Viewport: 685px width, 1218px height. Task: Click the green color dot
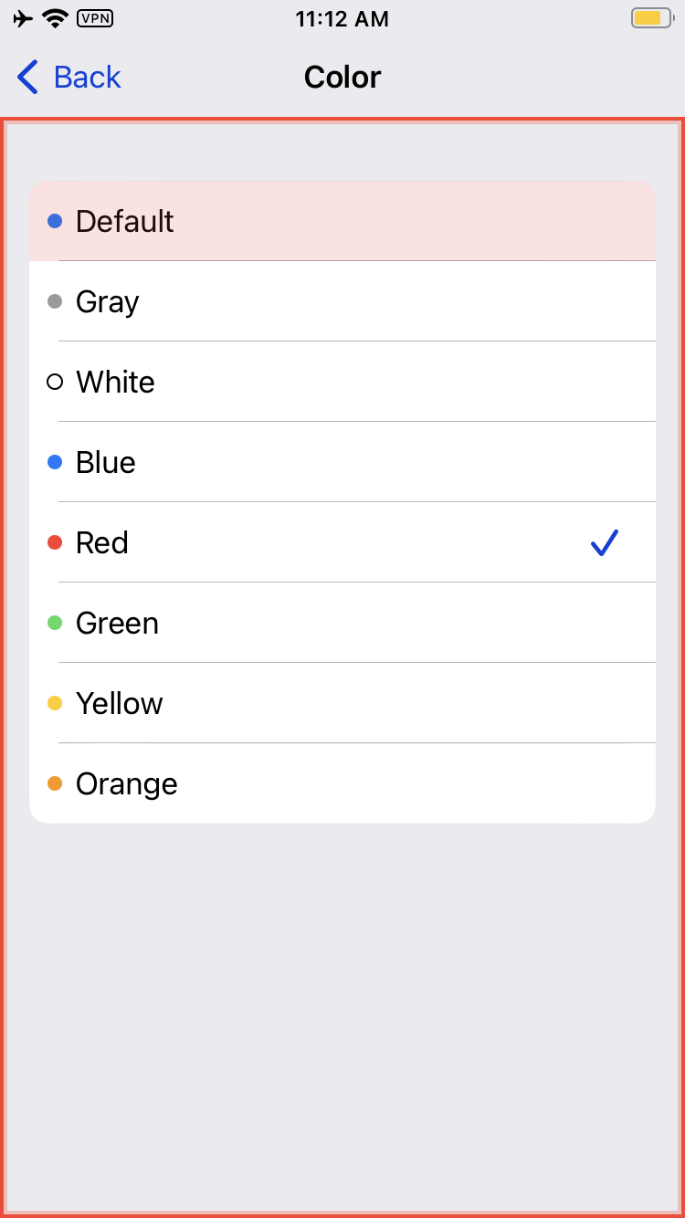tap(55, 623)
